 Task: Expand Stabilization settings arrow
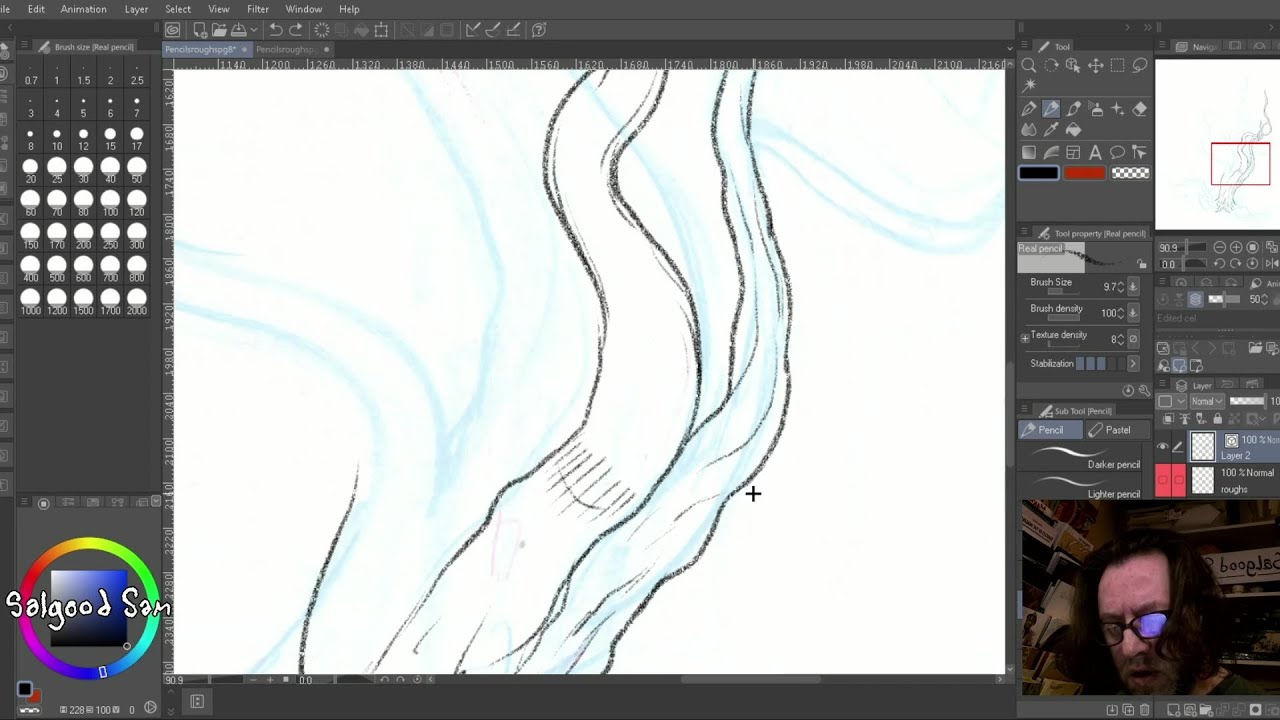(1133, 364)
